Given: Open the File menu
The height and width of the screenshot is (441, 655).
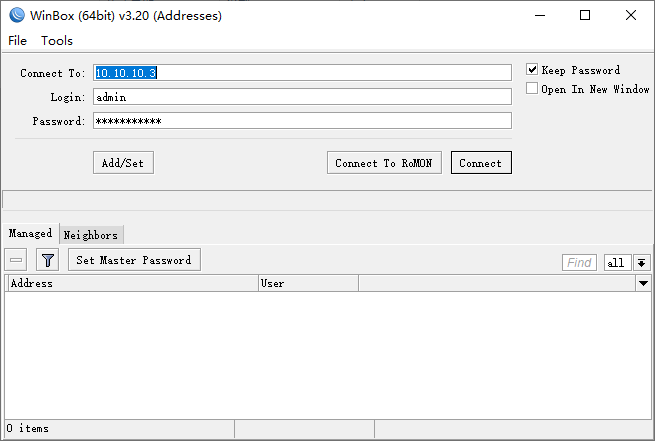Looking at the screenshot, I should 18,41.
